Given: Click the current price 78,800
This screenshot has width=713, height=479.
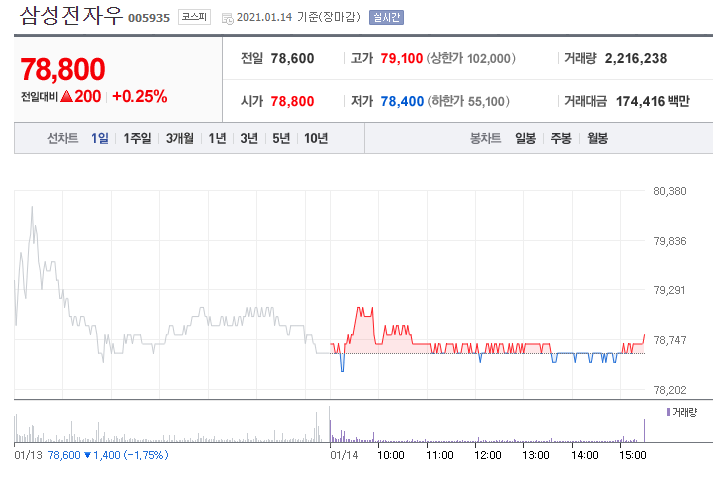Looking at the screenshot, I should [x=63, y=69].
